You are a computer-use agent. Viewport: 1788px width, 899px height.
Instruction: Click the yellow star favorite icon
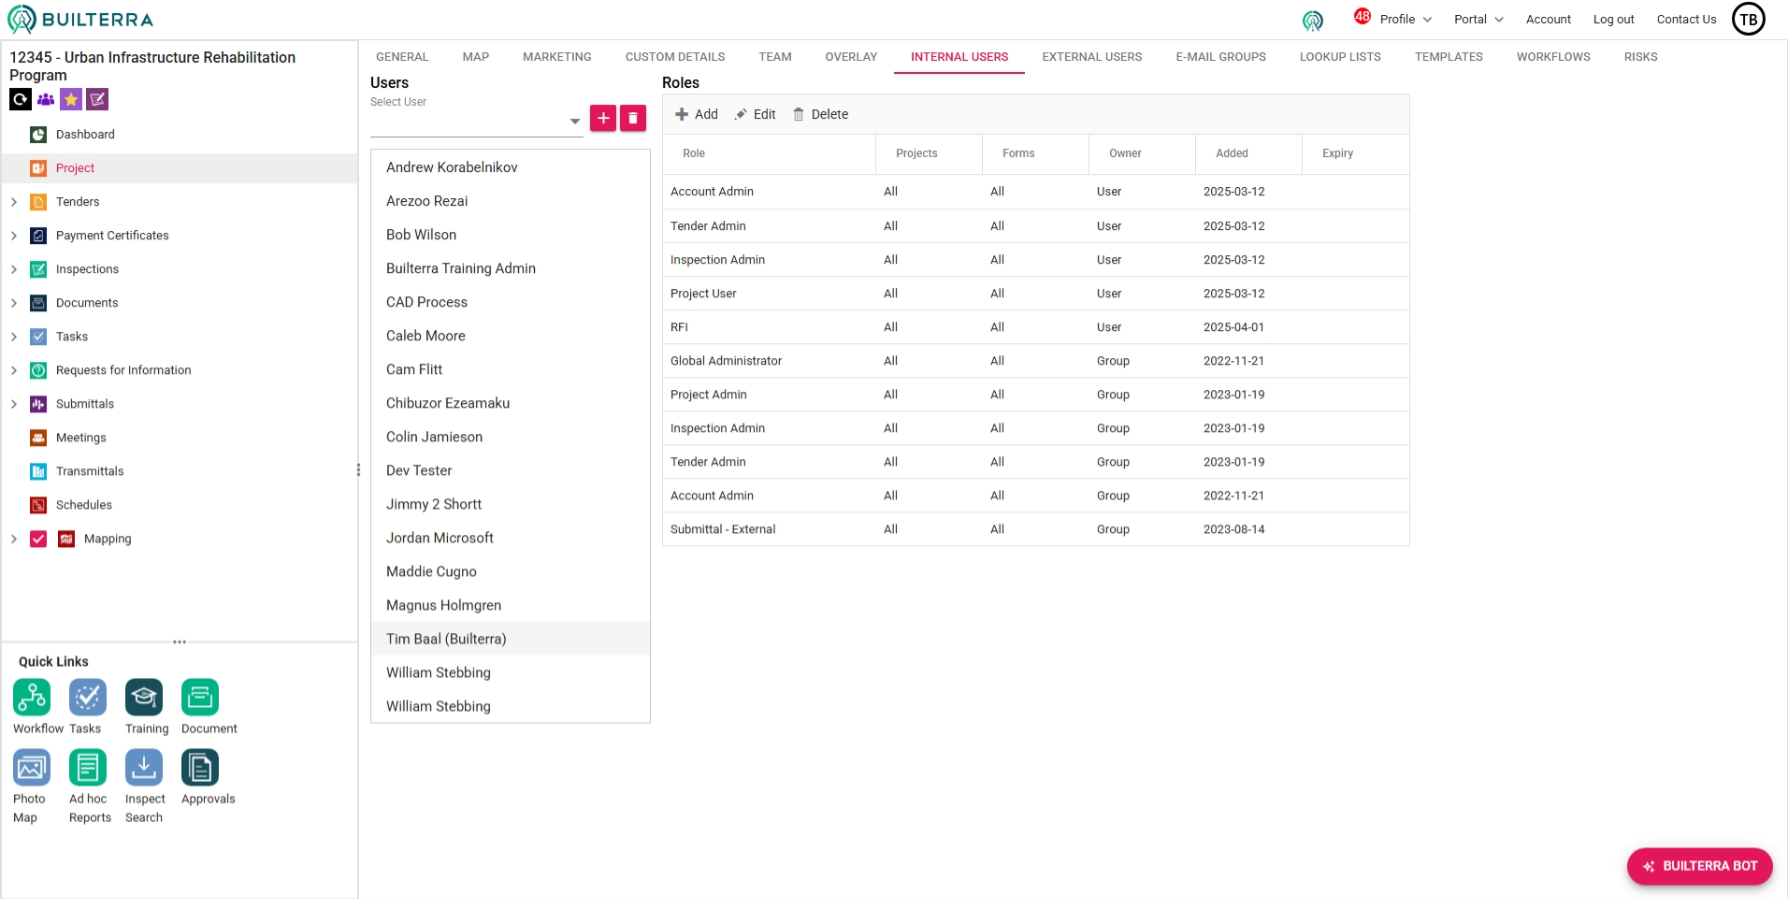[71, 99]
